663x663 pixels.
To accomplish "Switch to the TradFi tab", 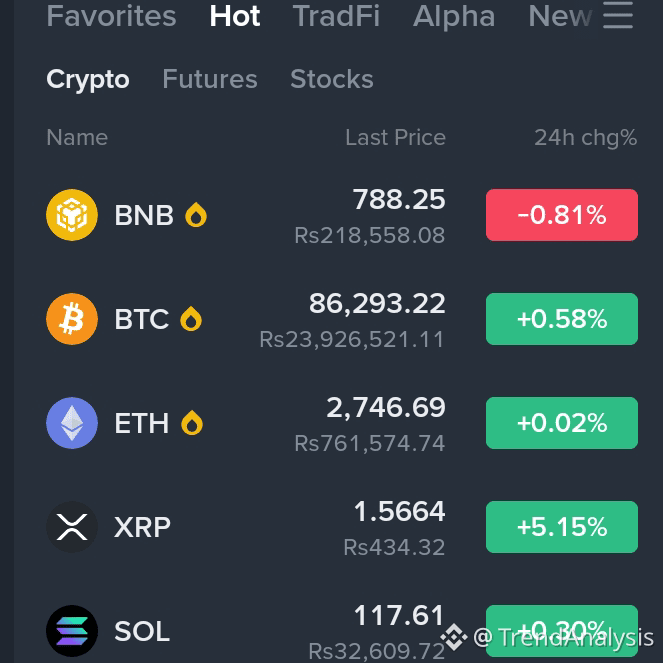I will [336, 16].
